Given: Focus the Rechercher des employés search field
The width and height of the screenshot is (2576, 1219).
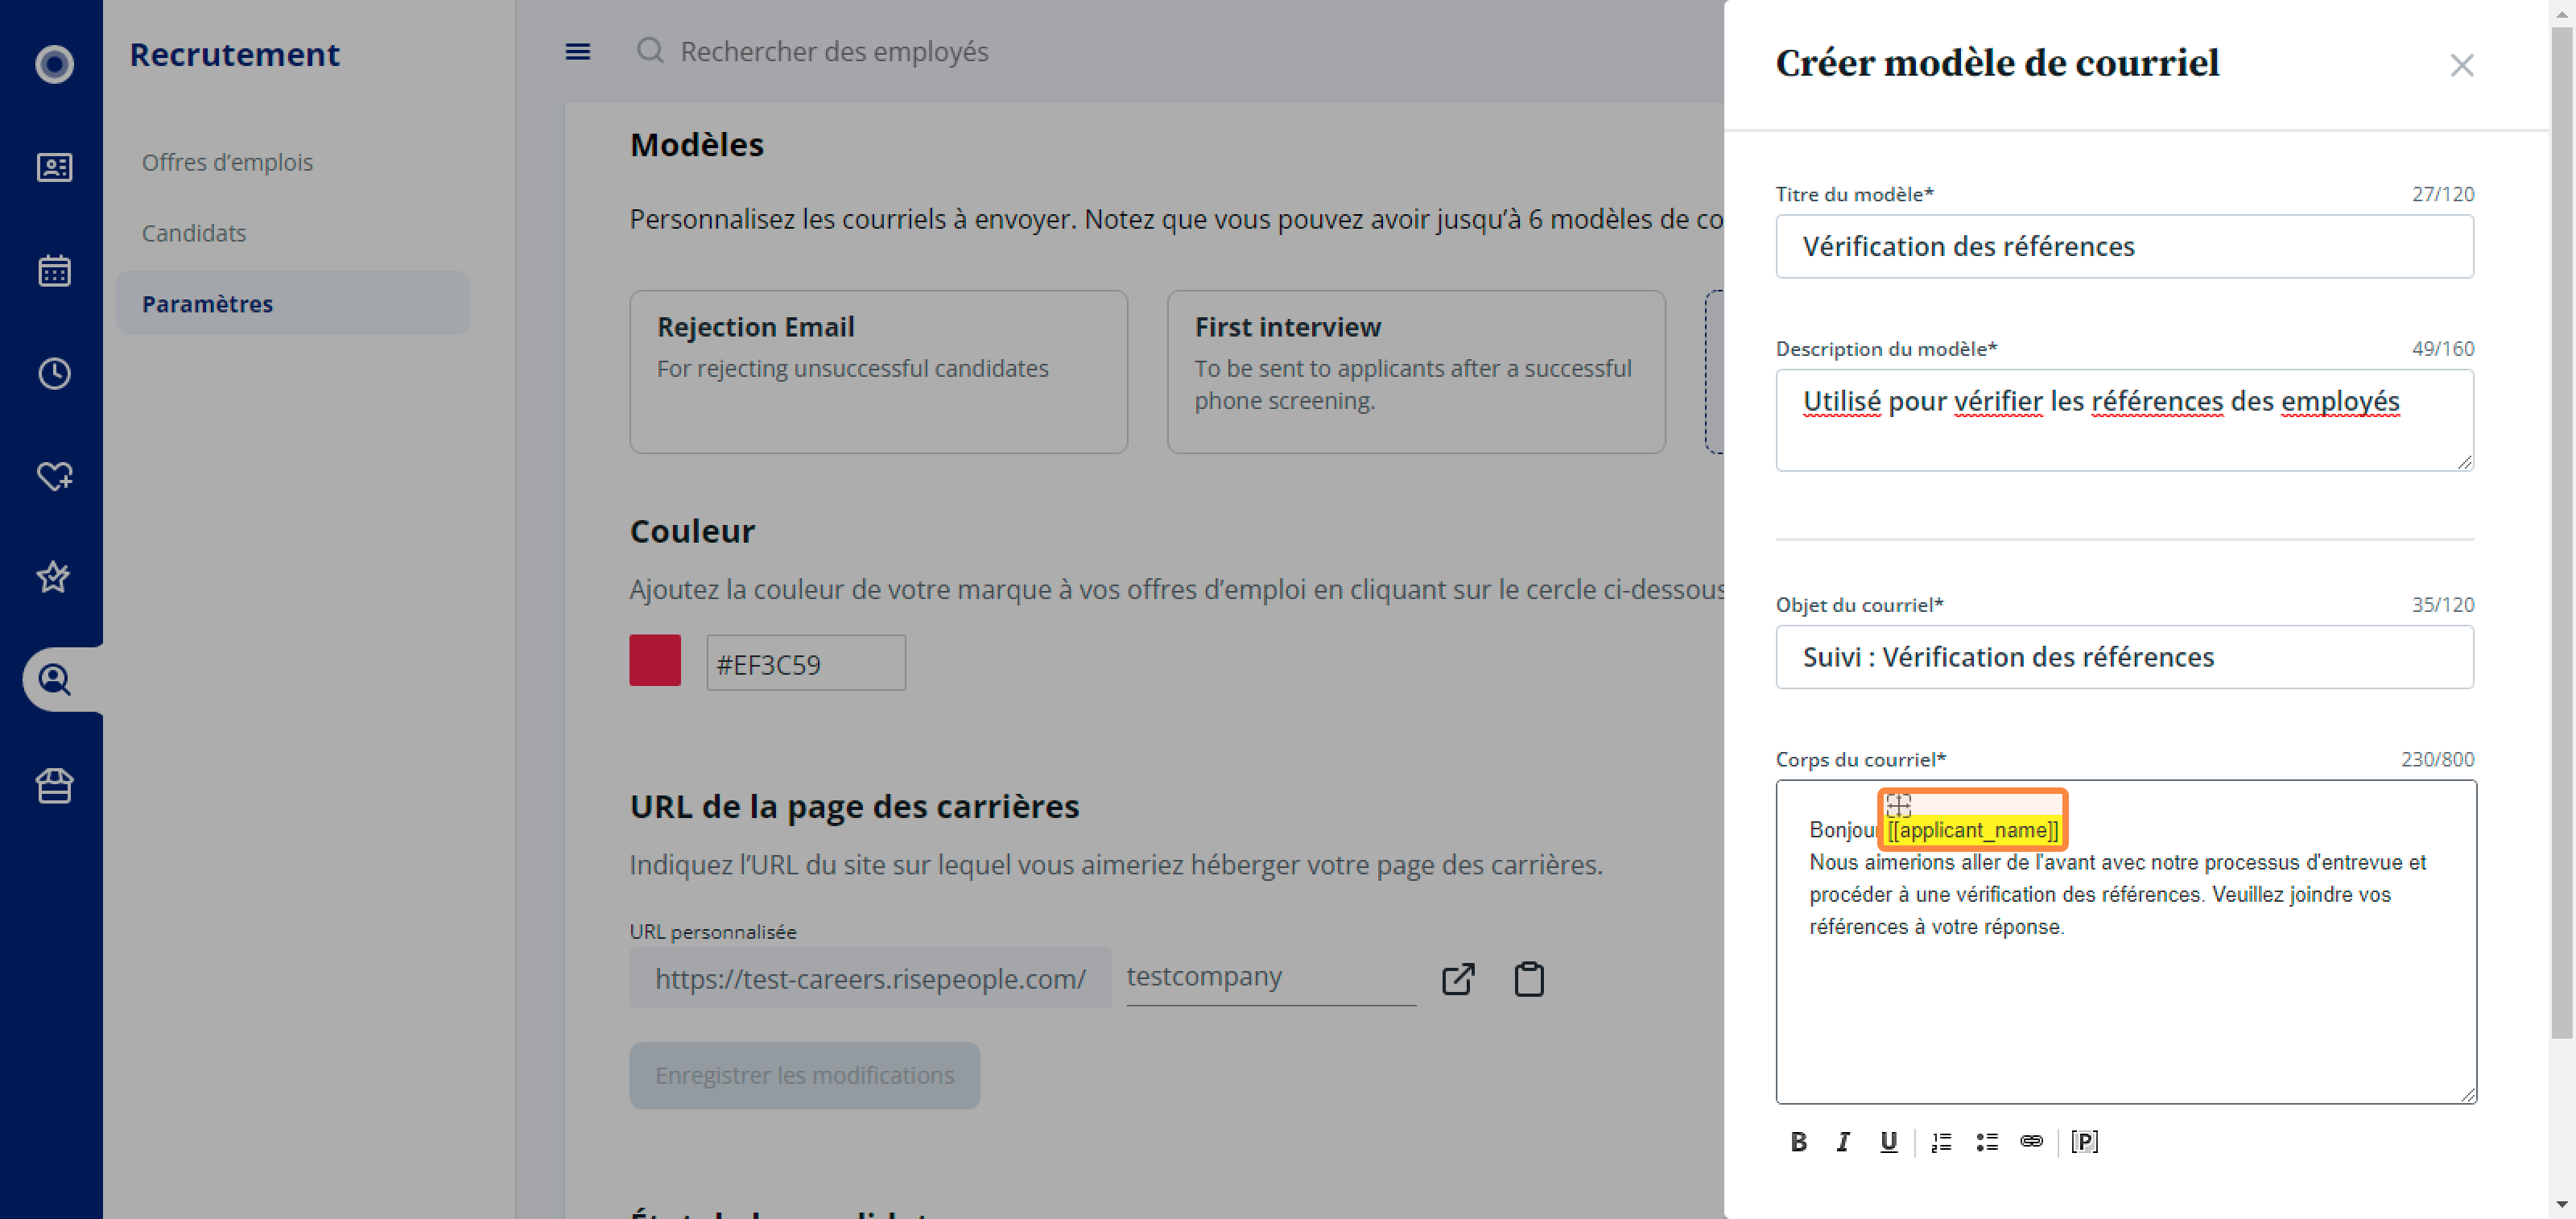Looking at the screenshot, I should 834,52.
